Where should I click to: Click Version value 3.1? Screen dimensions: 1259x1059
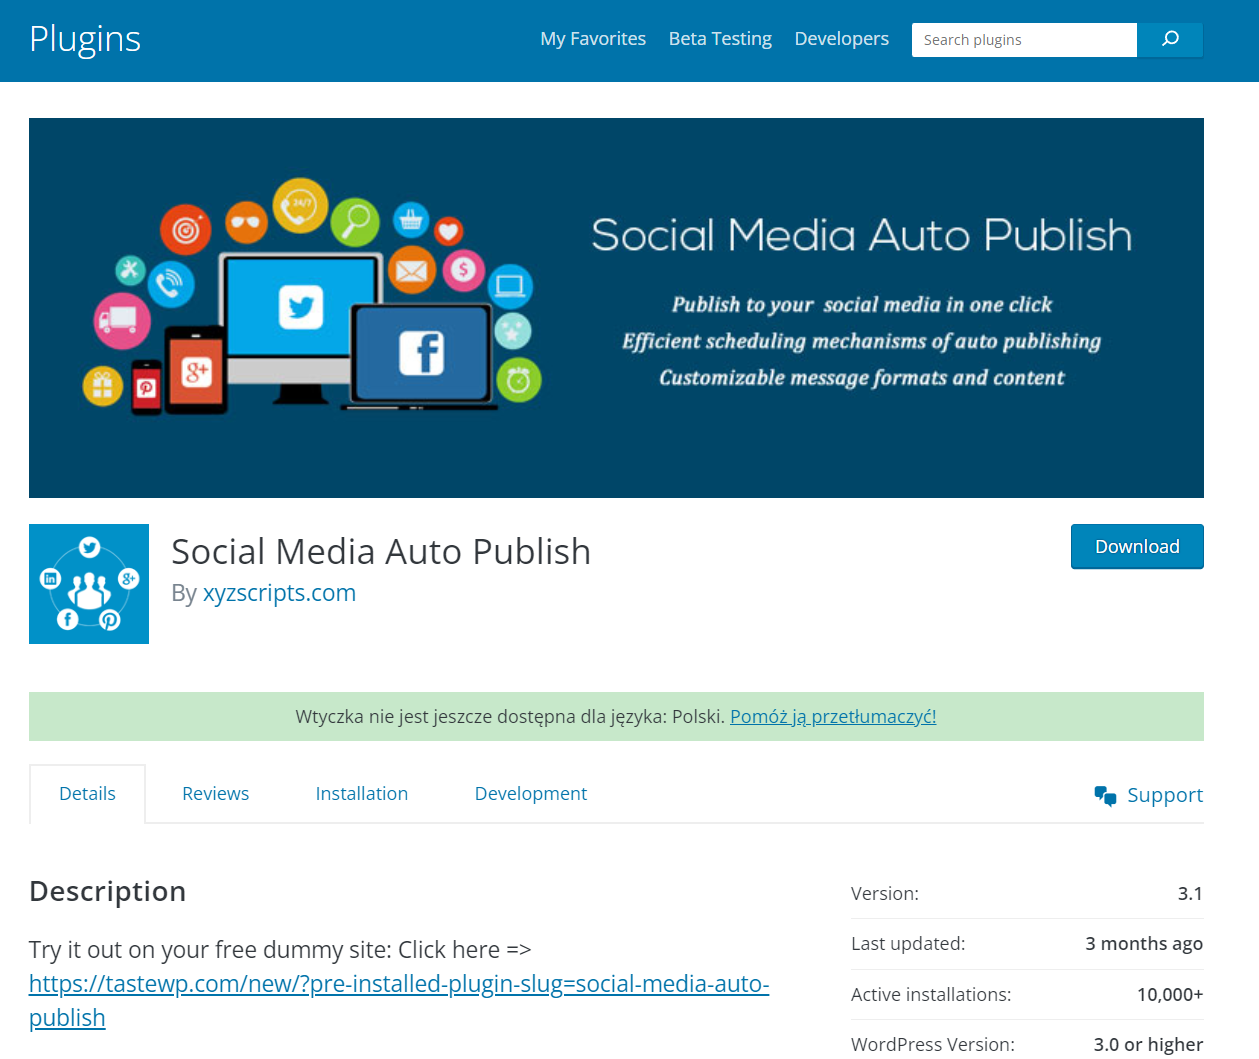tap(1190, 894)
